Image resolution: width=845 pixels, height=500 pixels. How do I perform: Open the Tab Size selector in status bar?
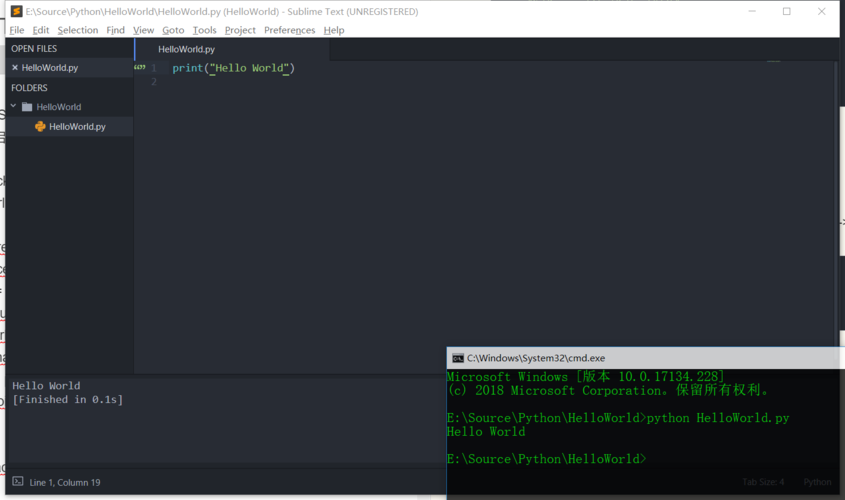[762, 482]
